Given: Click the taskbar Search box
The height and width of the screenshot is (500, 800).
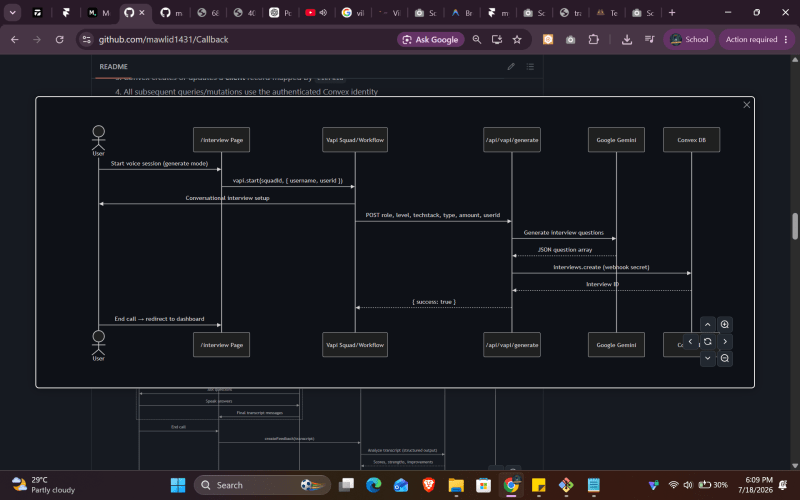Looking at the screenshot, I should 262,485.
